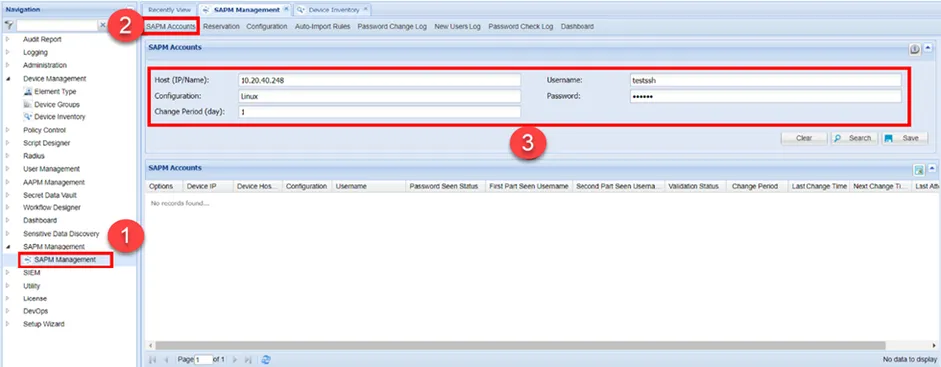Click the Device Groups tree icon
The image size is (941, 367).
pos(28,104)
